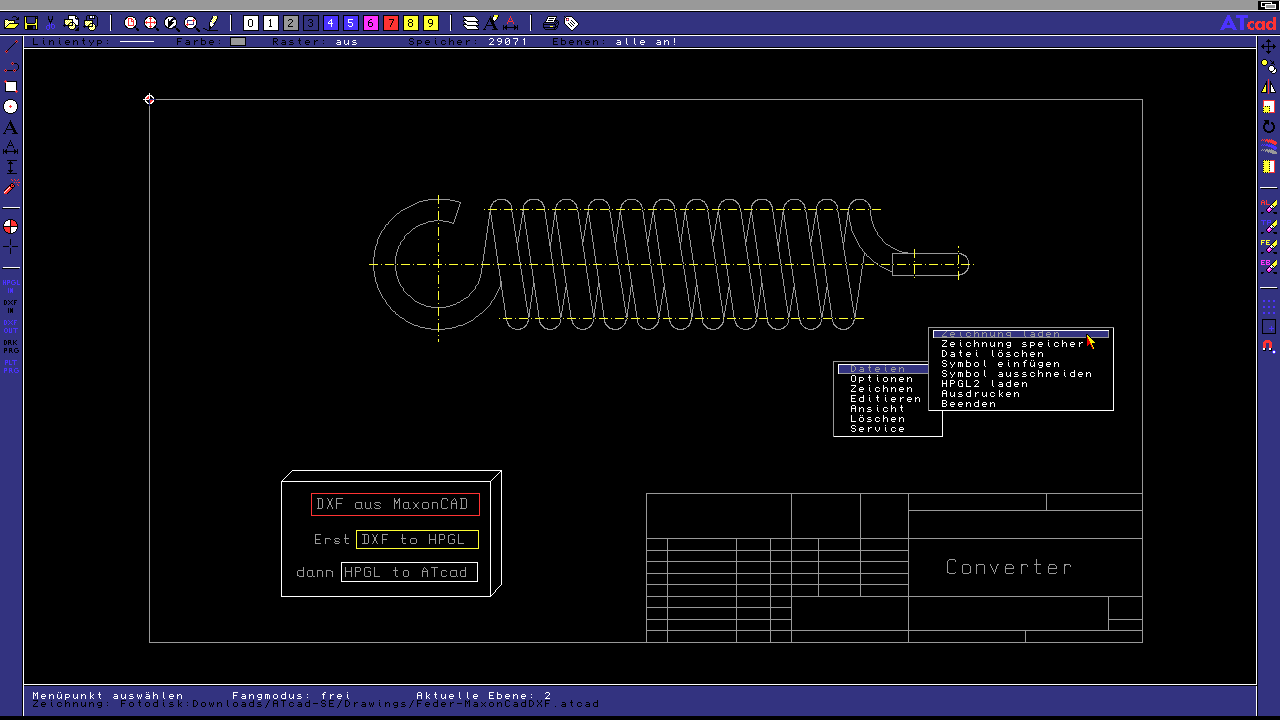Toggle layer 4 button
The width and height of the screenshot is (1280, 720).
[331, 22]
